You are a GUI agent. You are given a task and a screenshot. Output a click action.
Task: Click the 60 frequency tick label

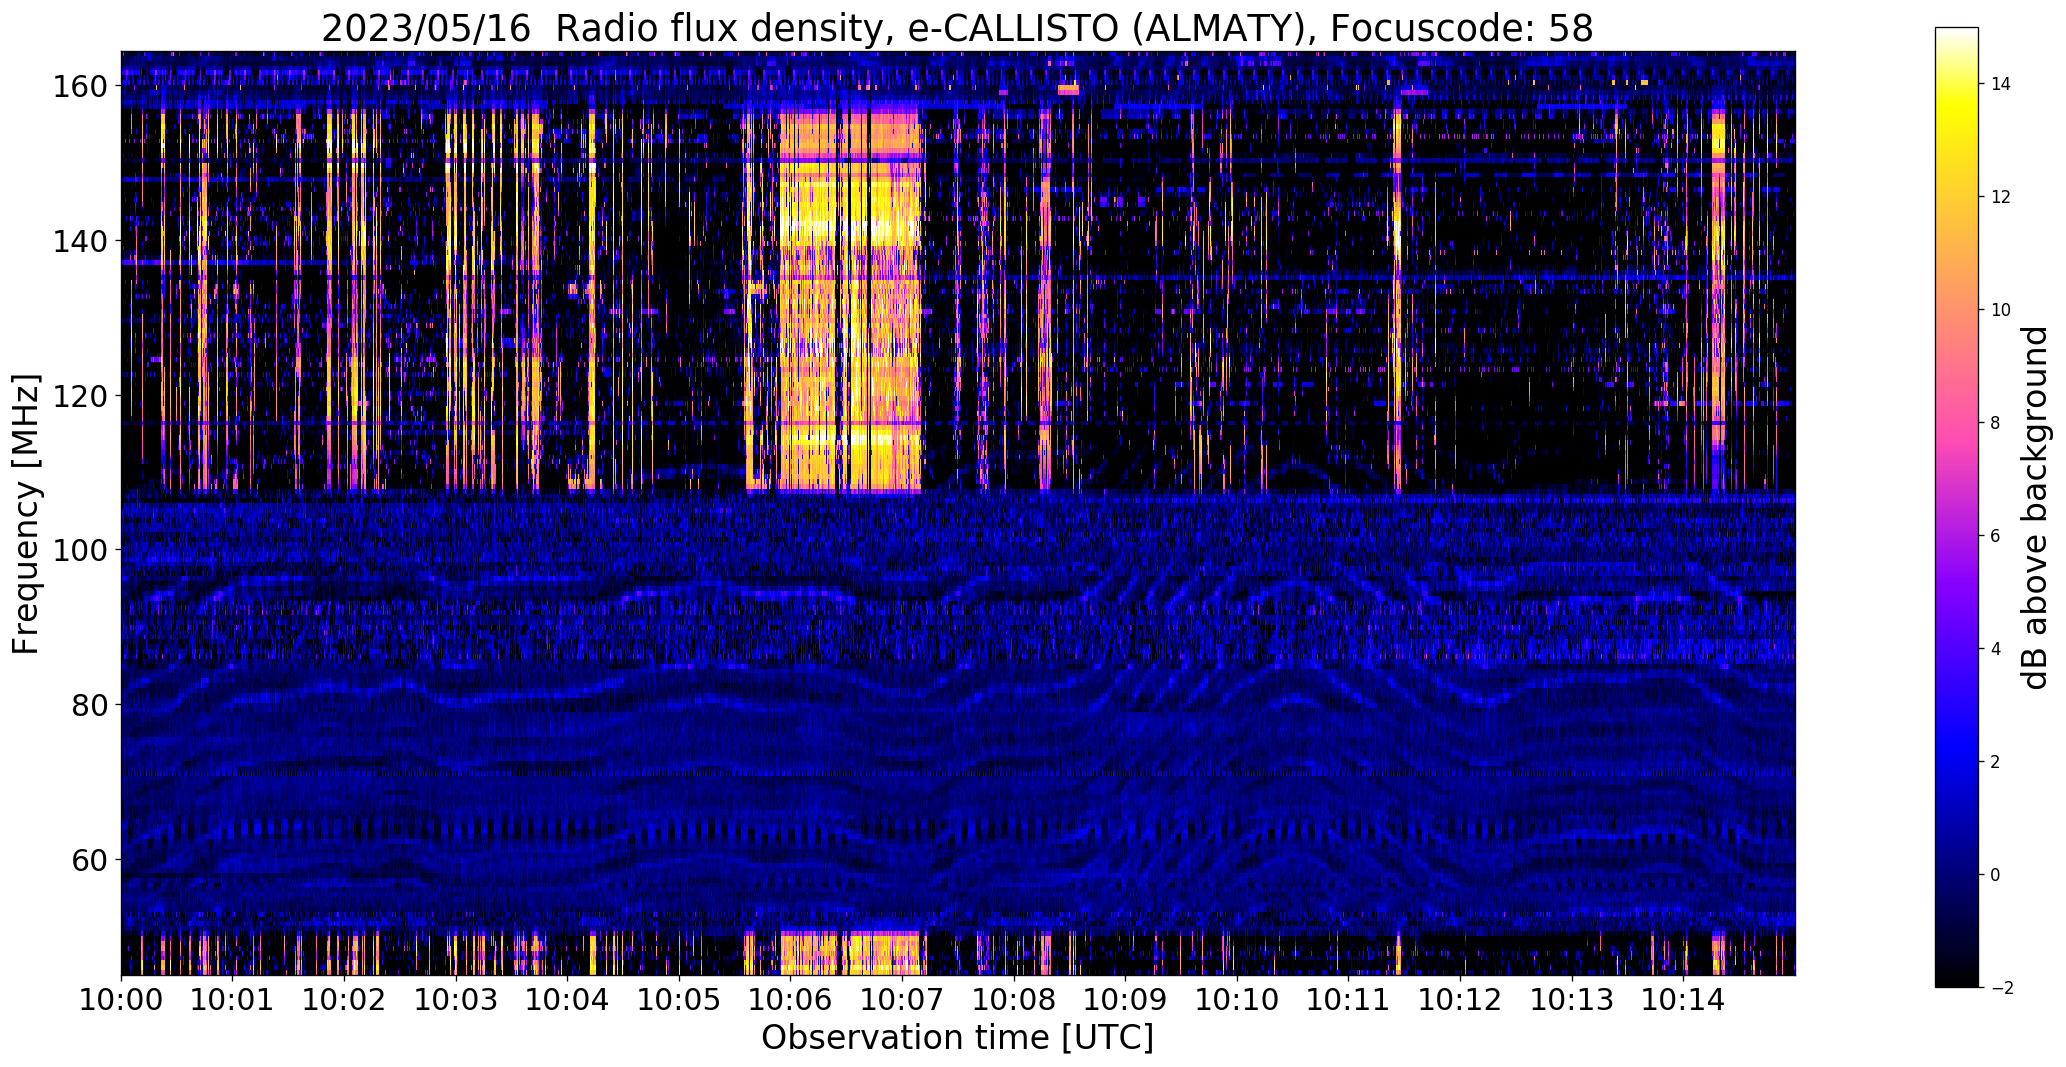89,859
